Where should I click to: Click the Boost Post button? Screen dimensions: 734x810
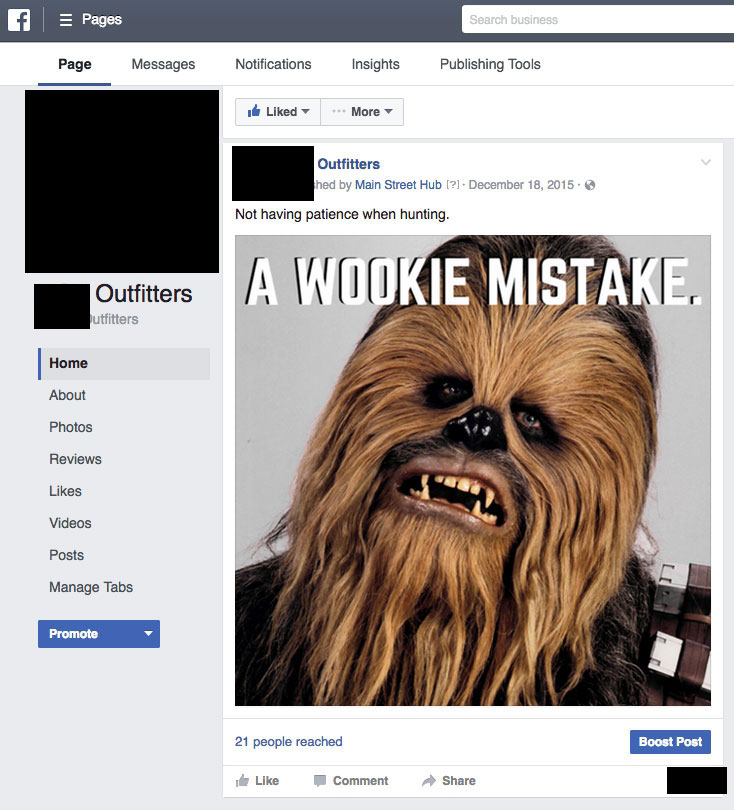pos(670,742)
